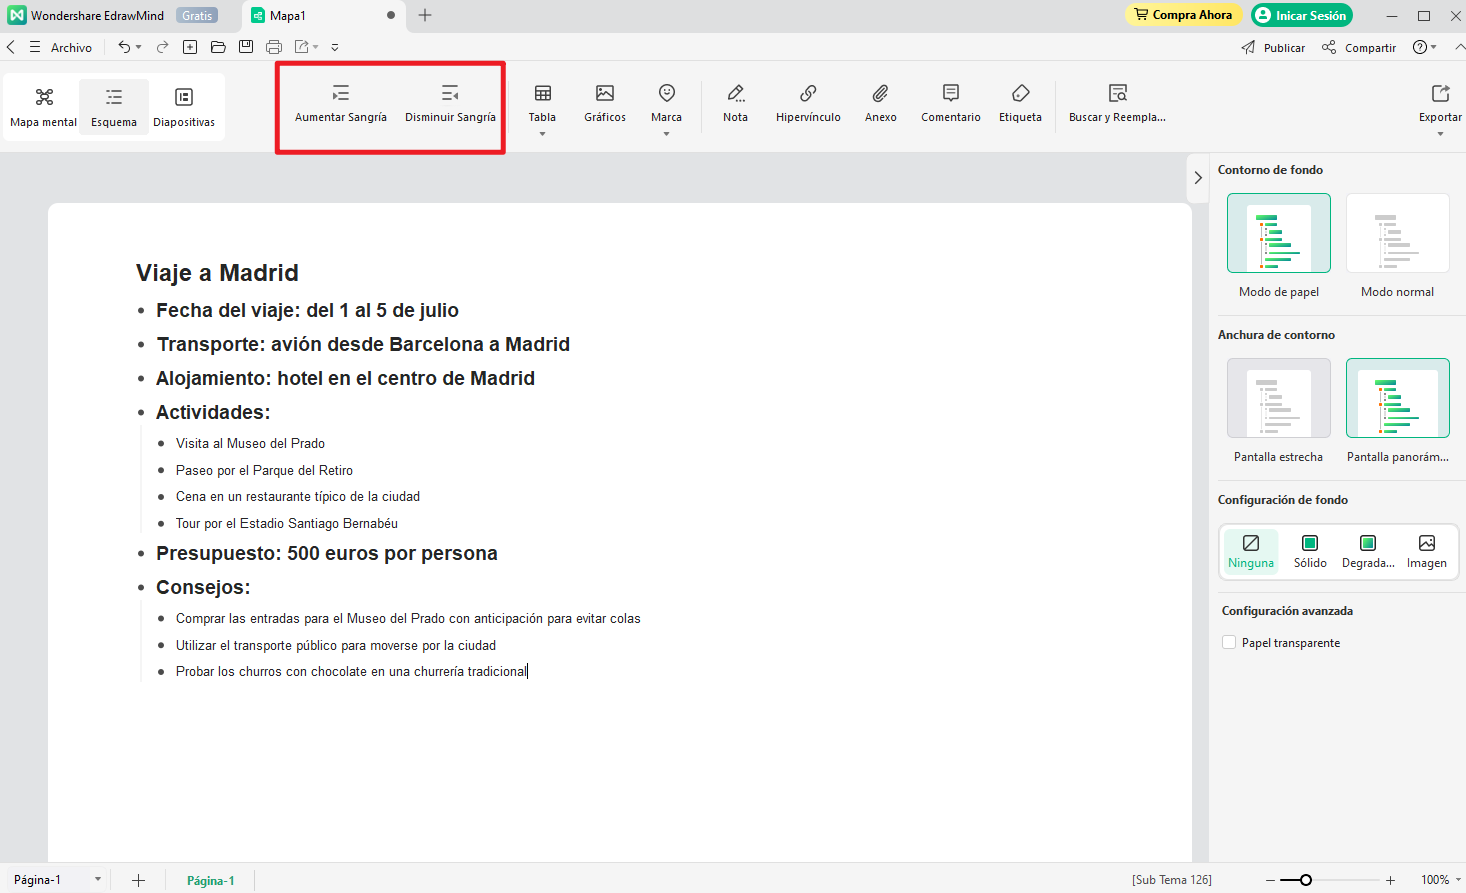The height and width of the screenshot is (893, 1466).
Task: Click Compartir
Action: (x=1358, y=47)
